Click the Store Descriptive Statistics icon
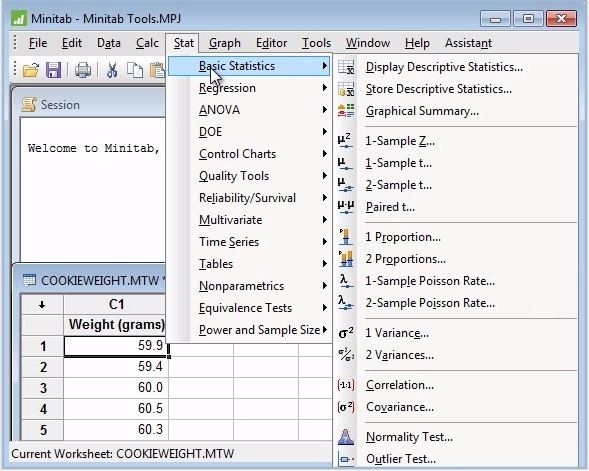 click(346, 89)
